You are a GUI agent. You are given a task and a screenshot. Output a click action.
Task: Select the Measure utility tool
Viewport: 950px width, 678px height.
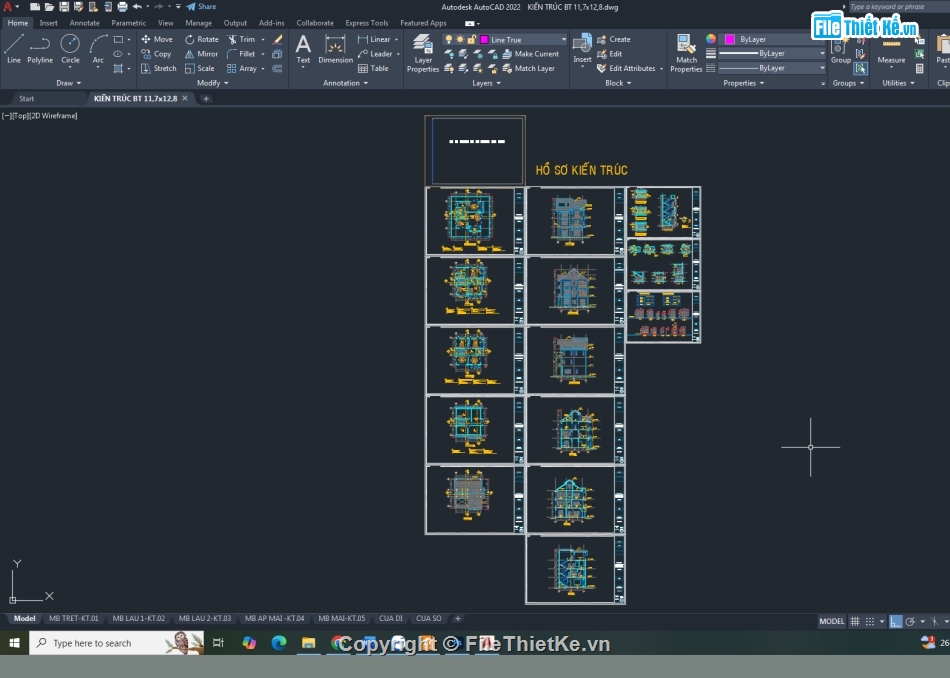891,47
